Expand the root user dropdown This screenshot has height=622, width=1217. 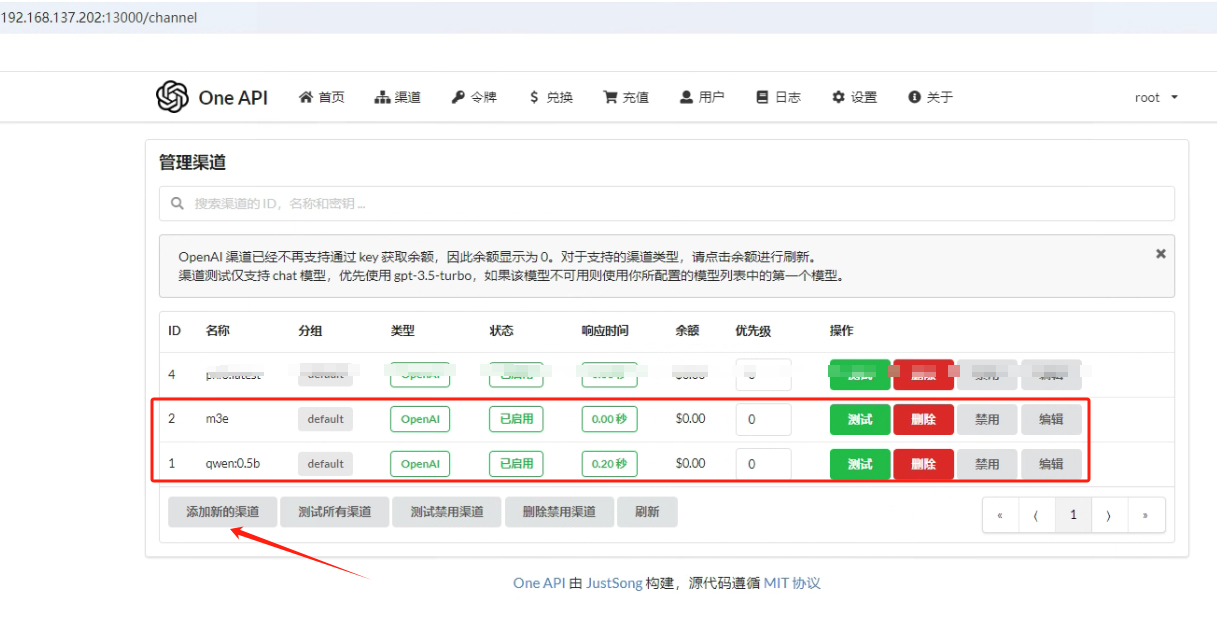pos(1156,97)
